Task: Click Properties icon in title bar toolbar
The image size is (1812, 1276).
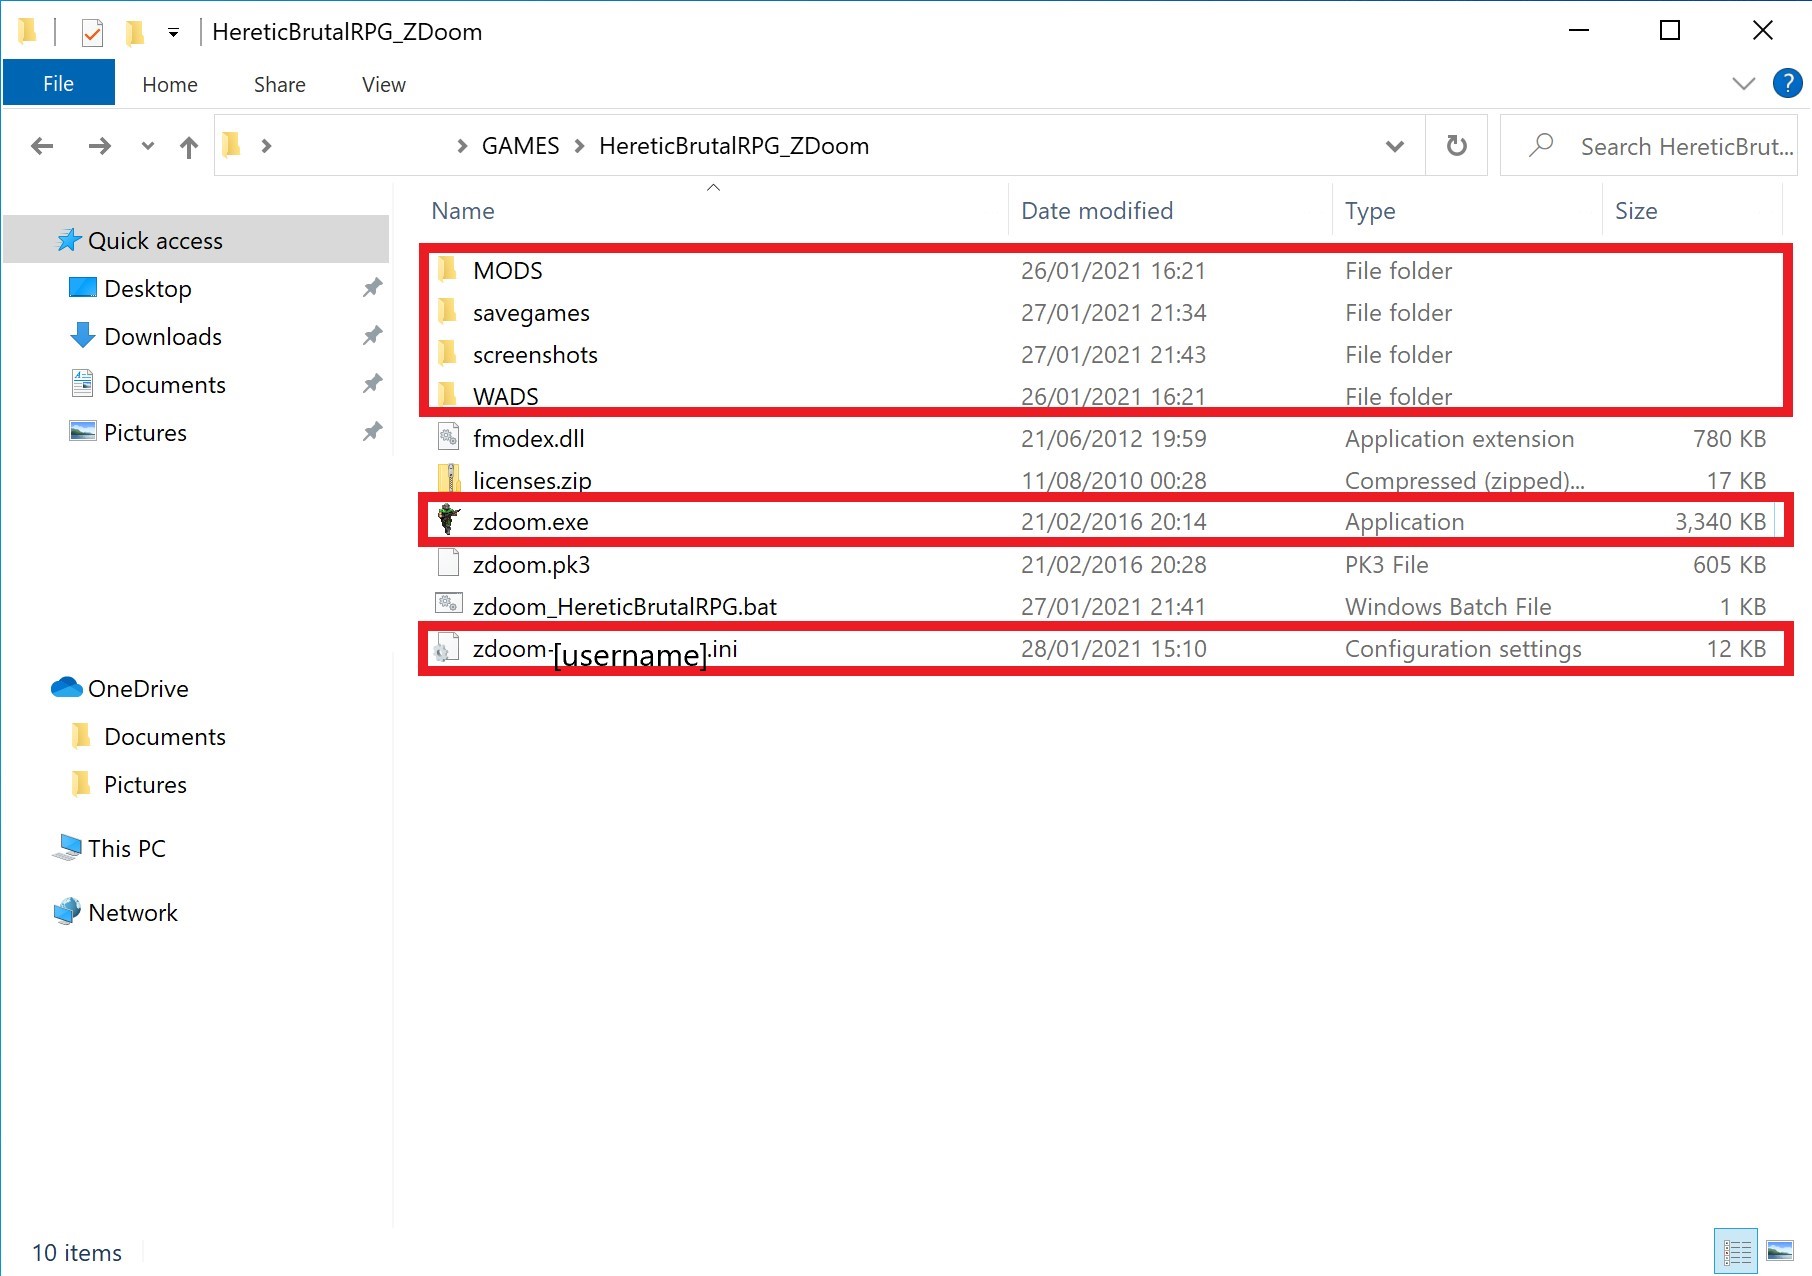Action: (x=92, y=33)
